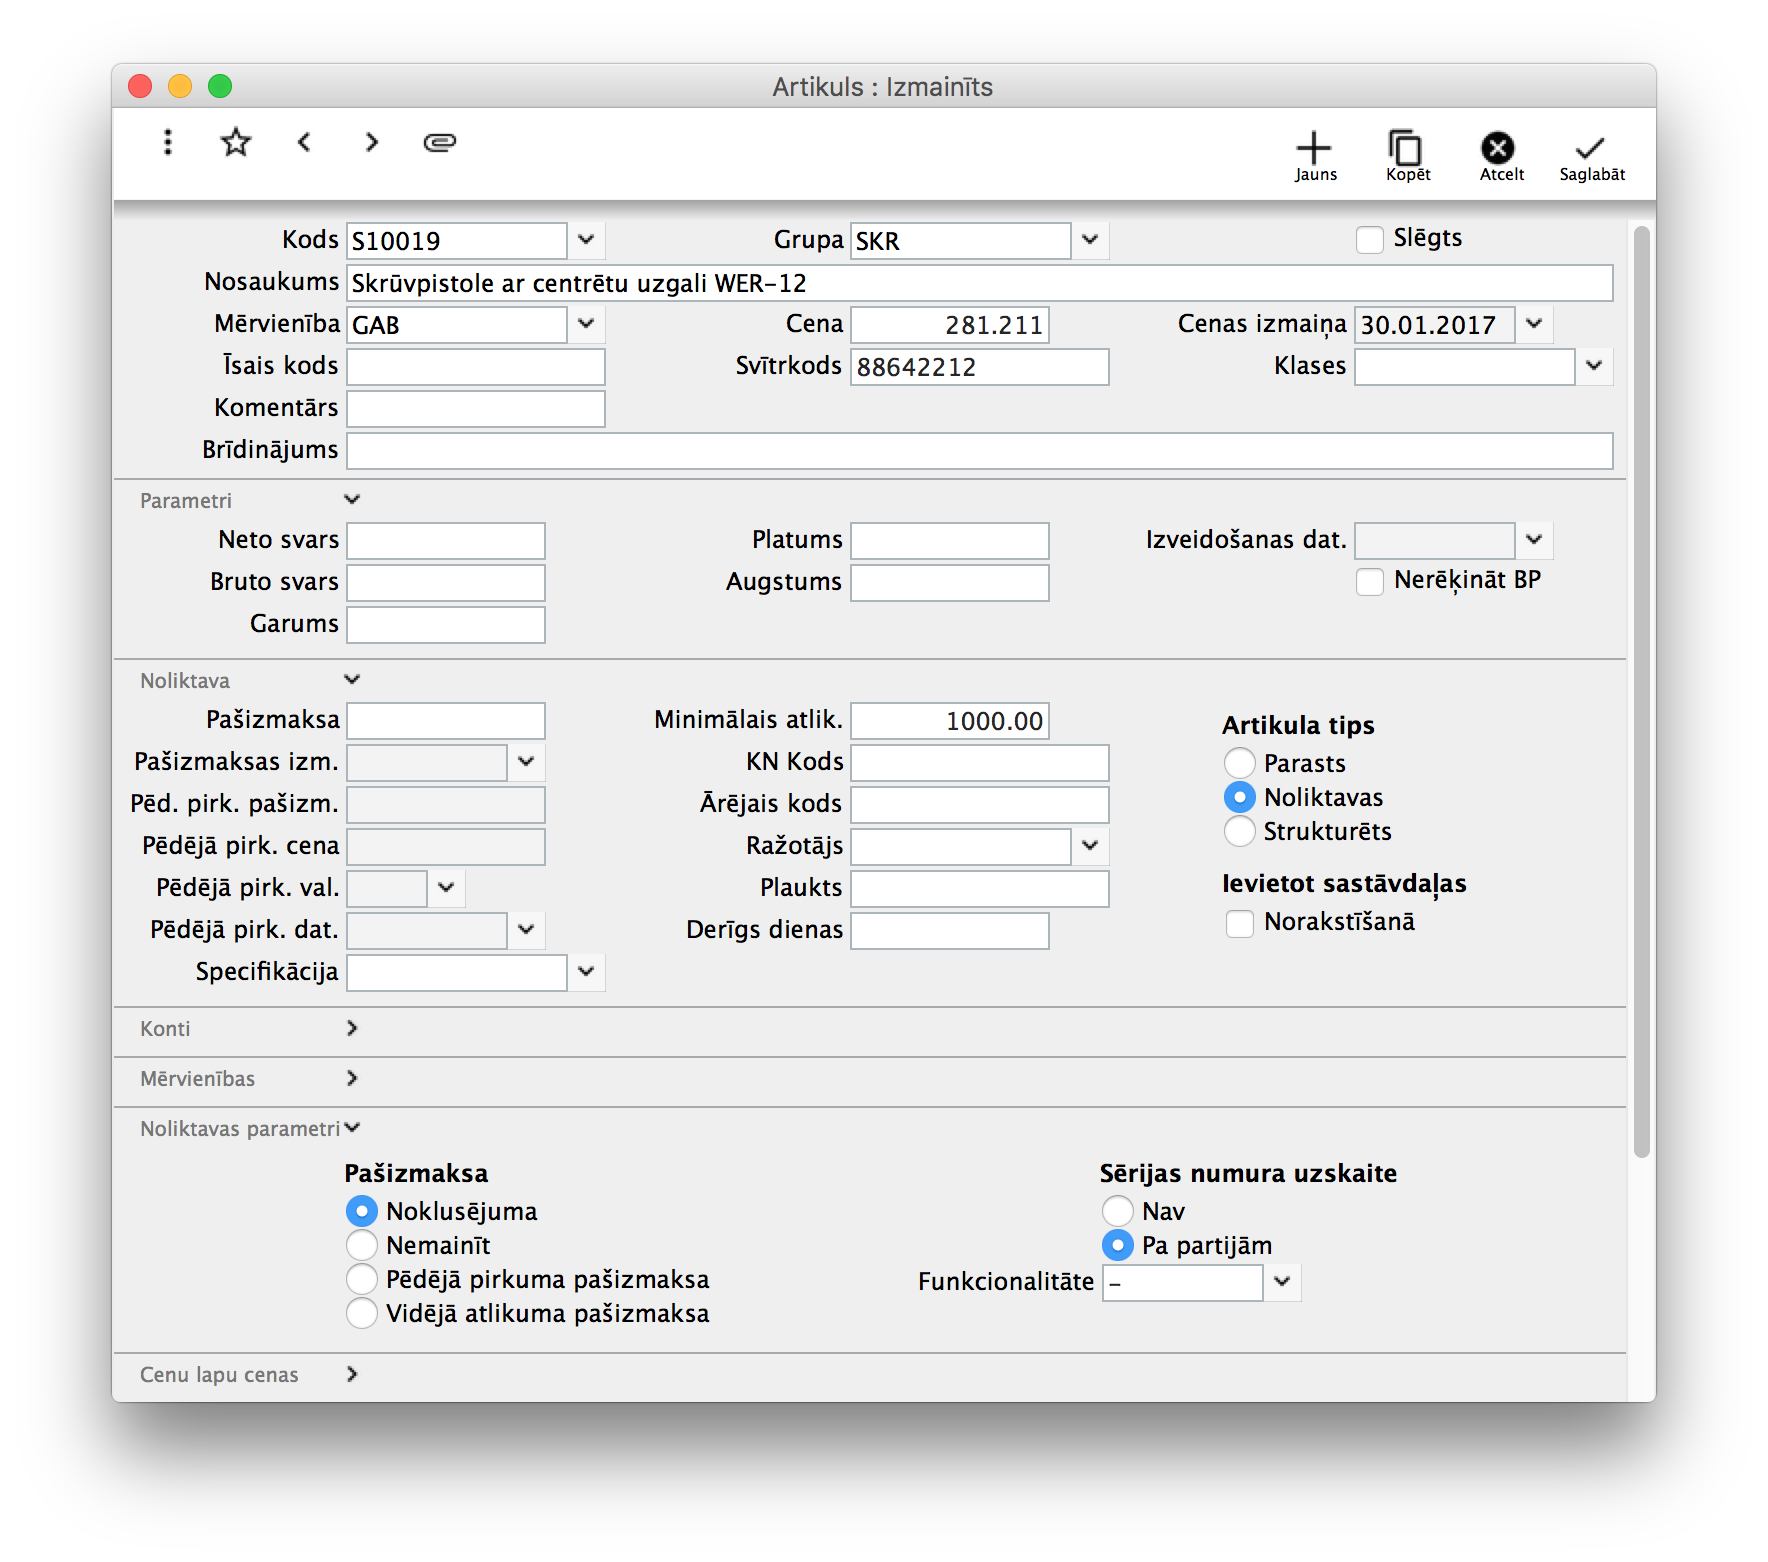
Task: Collapse the Parametri section
Action: (x=351, y=500)
